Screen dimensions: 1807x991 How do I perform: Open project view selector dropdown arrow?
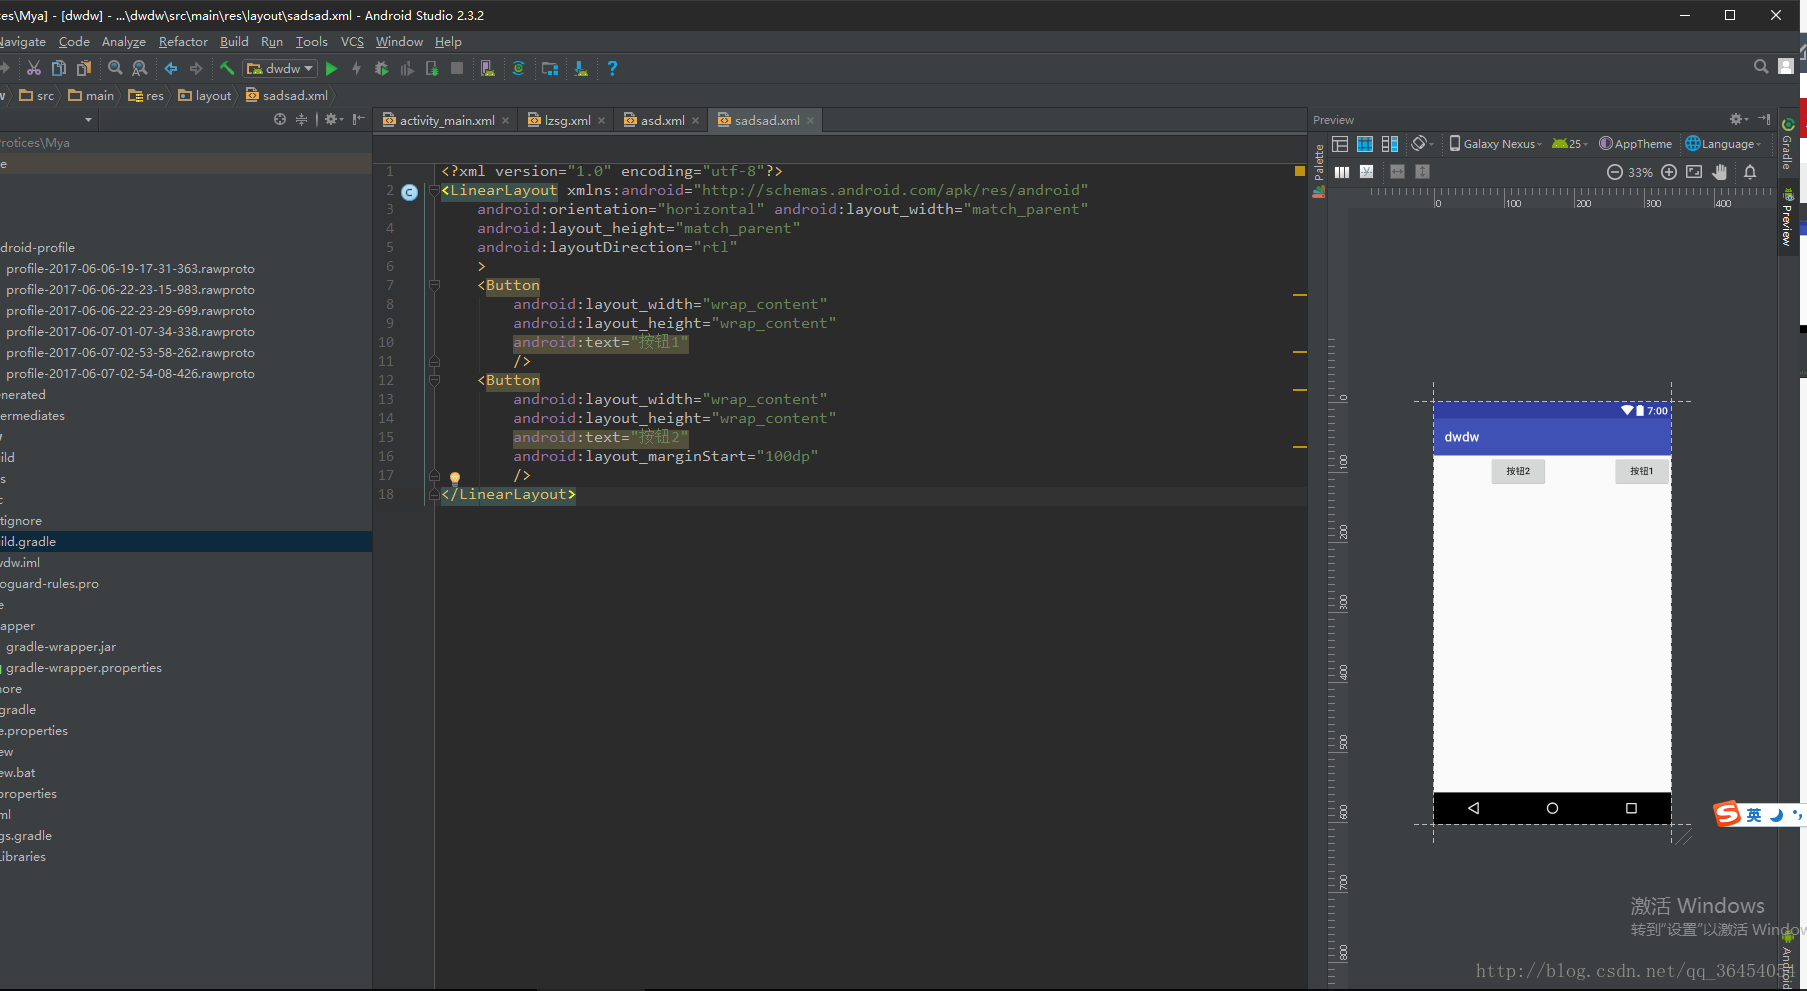coord(88,119)
